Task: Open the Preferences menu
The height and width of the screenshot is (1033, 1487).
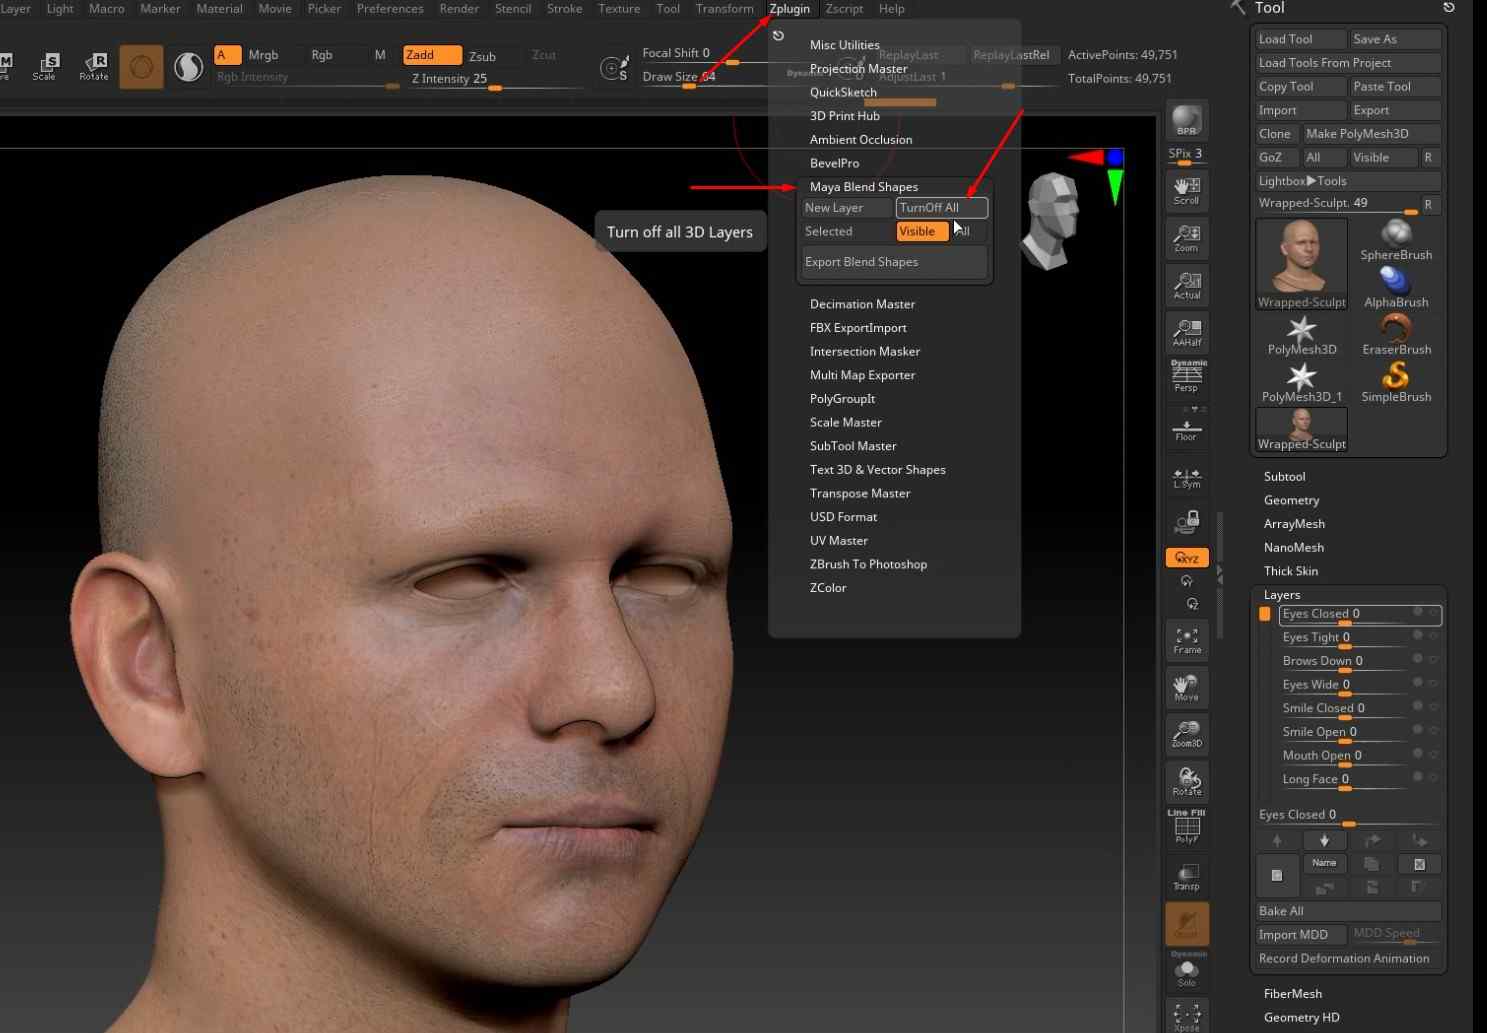Action: (390, 9)
